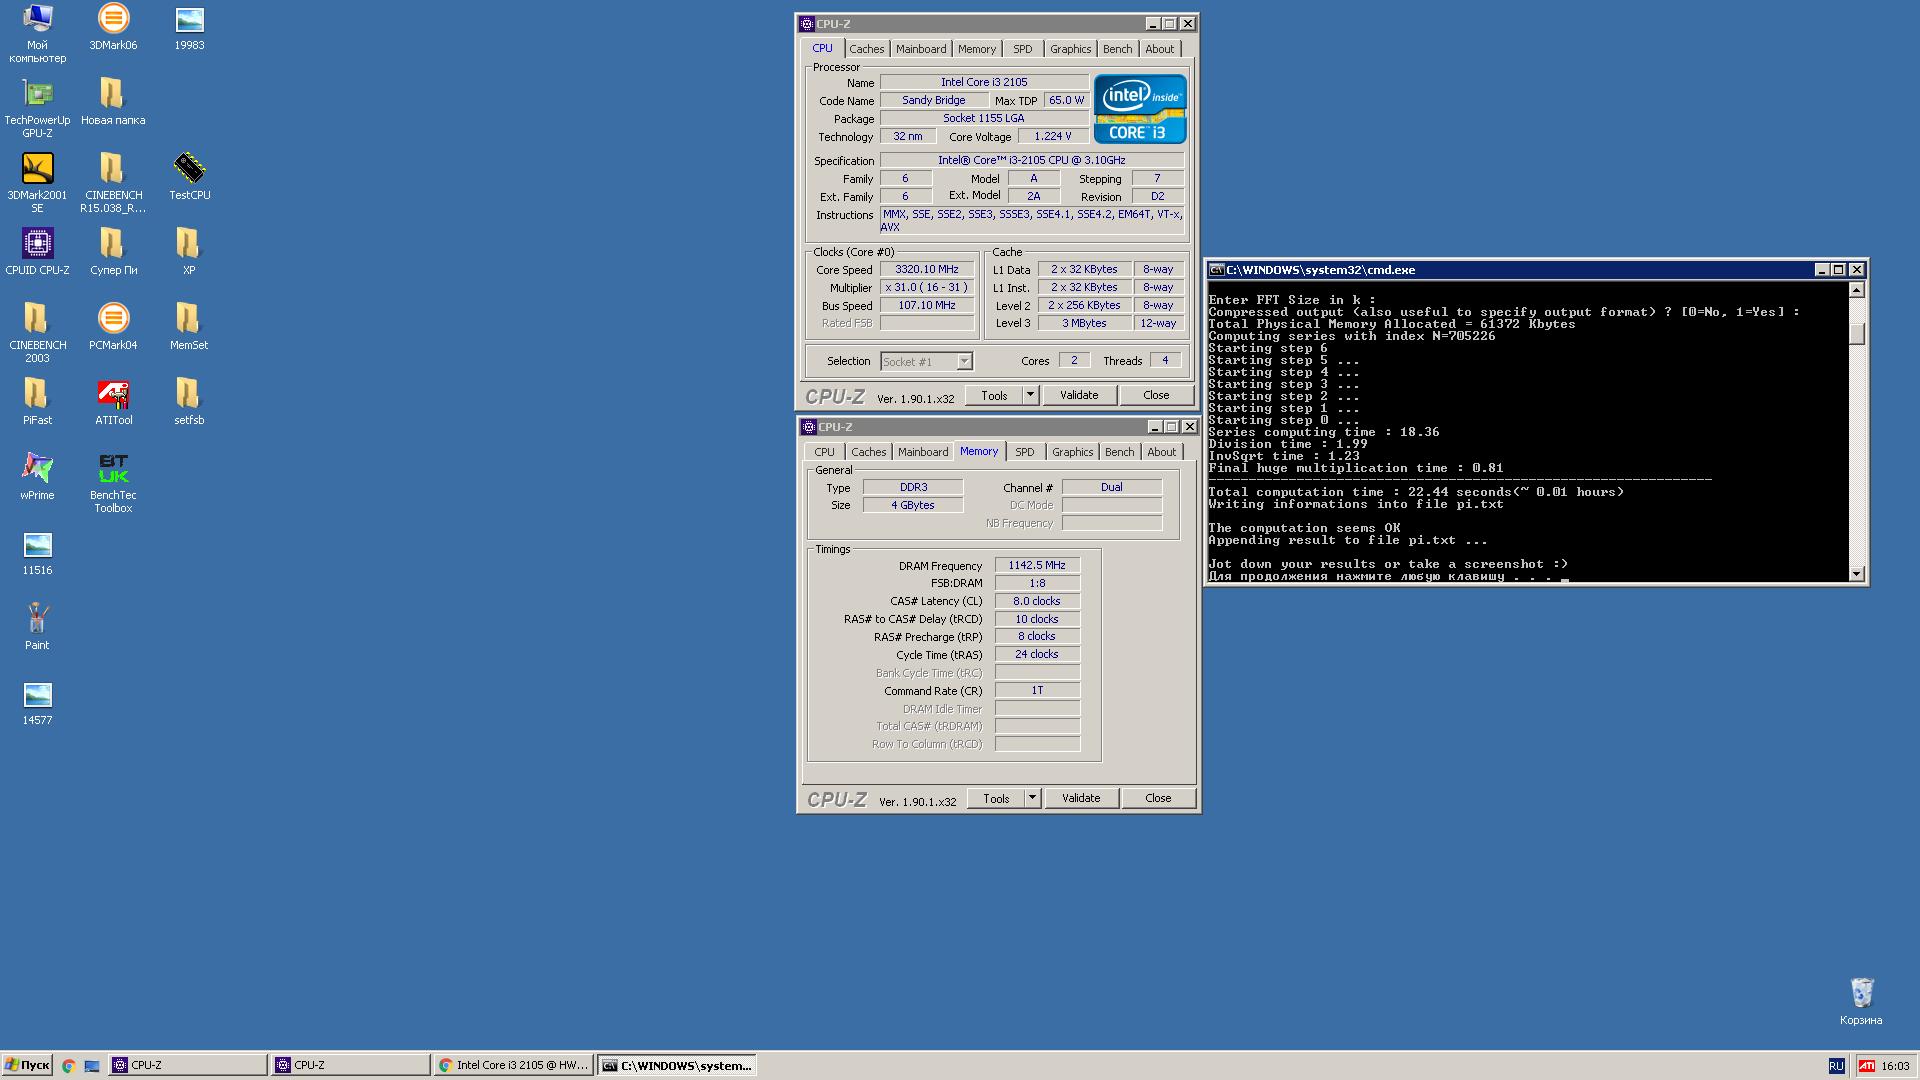
Task: Open the MemSet folder icon
Action: [189, 327]
